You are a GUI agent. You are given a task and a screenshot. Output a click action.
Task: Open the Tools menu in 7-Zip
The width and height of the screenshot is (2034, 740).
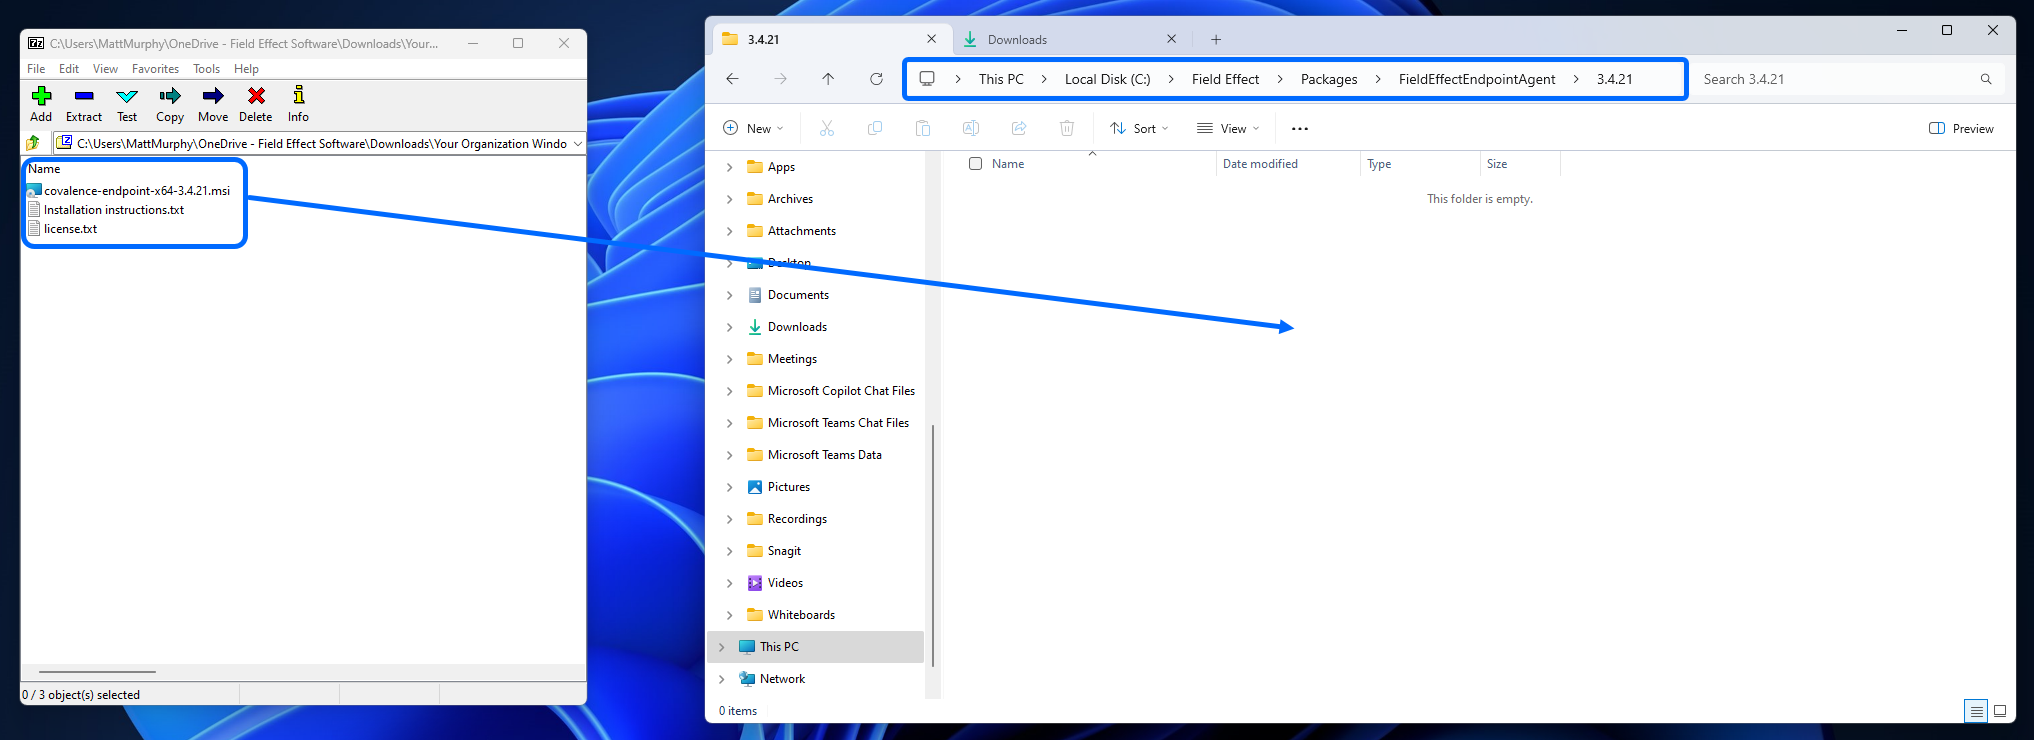tap(206, 69)
